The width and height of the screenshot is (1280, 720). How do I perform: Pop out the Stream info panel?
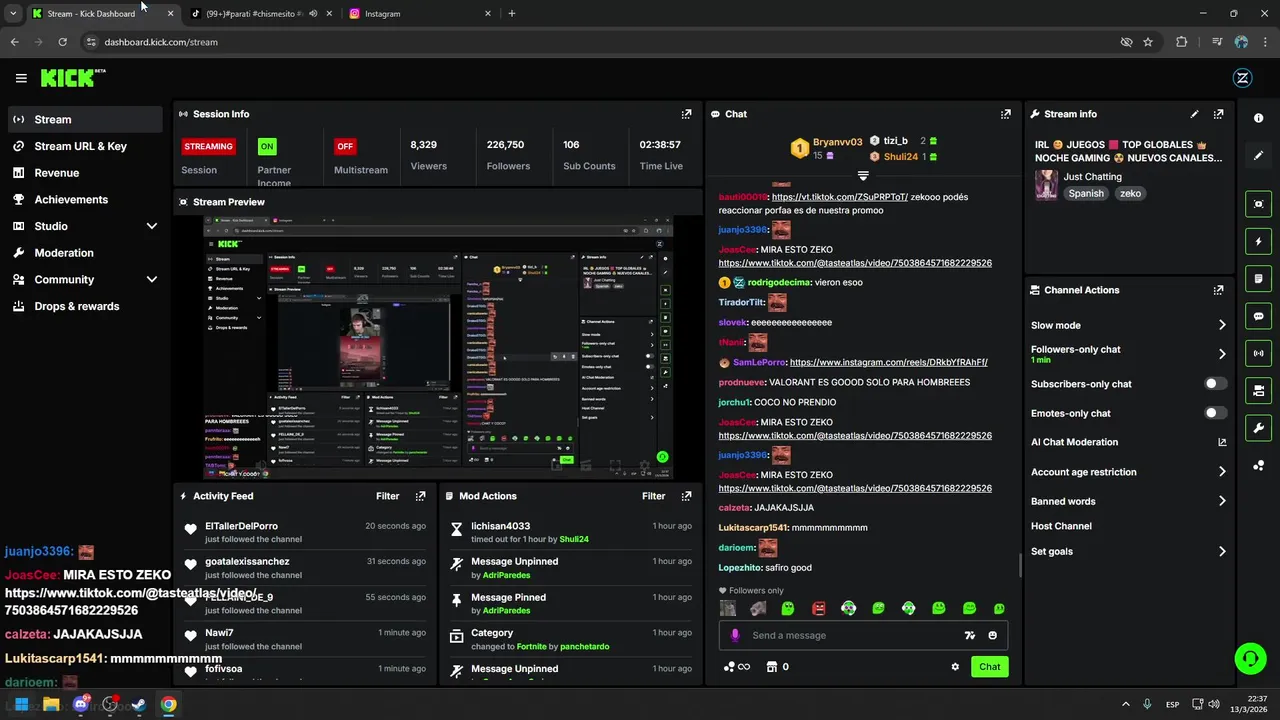pyautogui.click(x=1218, y=114)
